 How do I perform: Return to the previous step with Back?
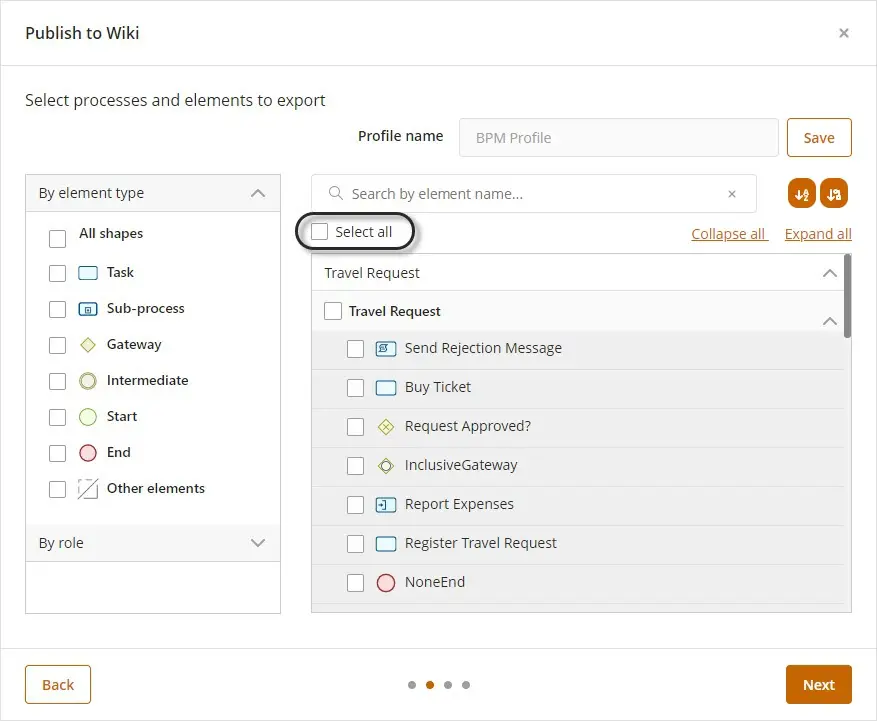point(58,684)
